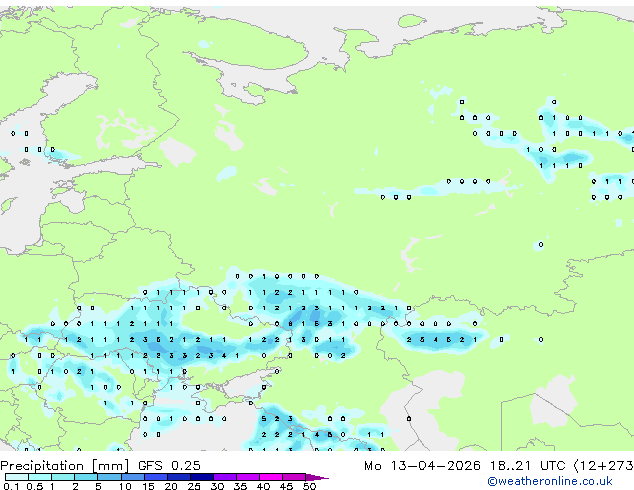Select the 'GFS 0.25' model label
Viewport: 634px width, 490px height.
[x=169, y=466]
